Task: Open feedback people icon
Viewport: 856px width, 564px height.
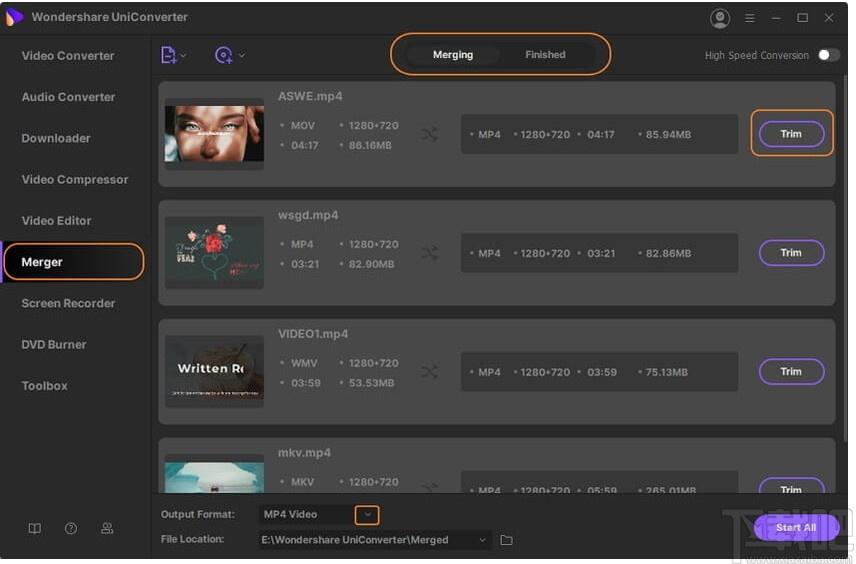Action: click(x=107, y=529)
